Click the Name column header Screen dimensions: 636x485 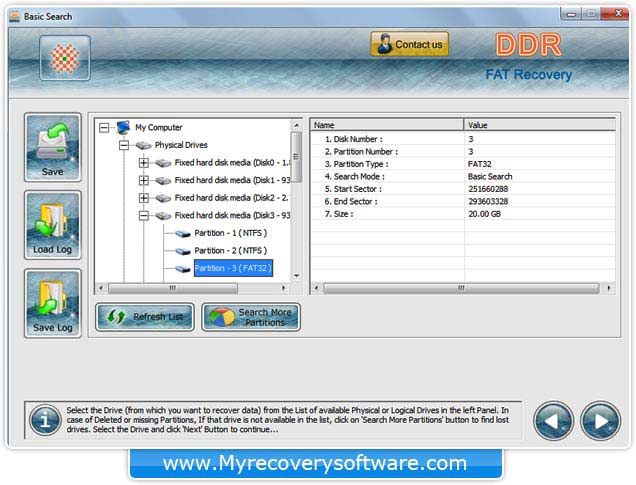(x=387, y=125)
